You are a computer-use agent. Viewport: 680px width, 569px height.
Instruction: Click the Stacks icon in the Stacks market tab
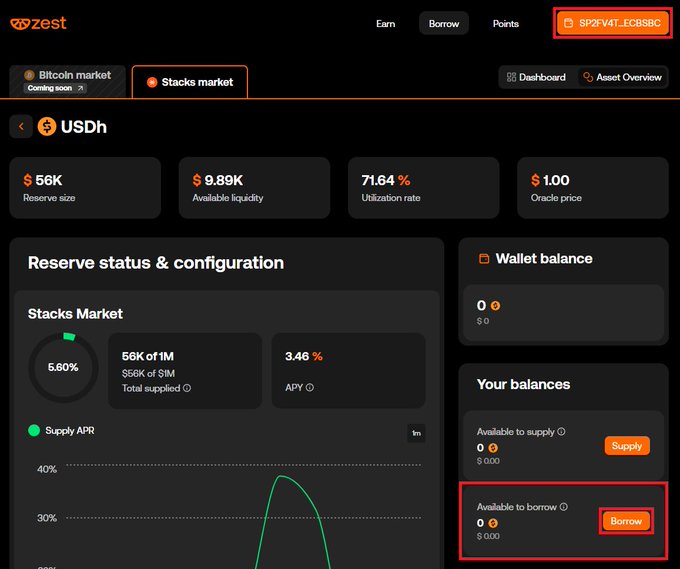[x=152, y=82]
